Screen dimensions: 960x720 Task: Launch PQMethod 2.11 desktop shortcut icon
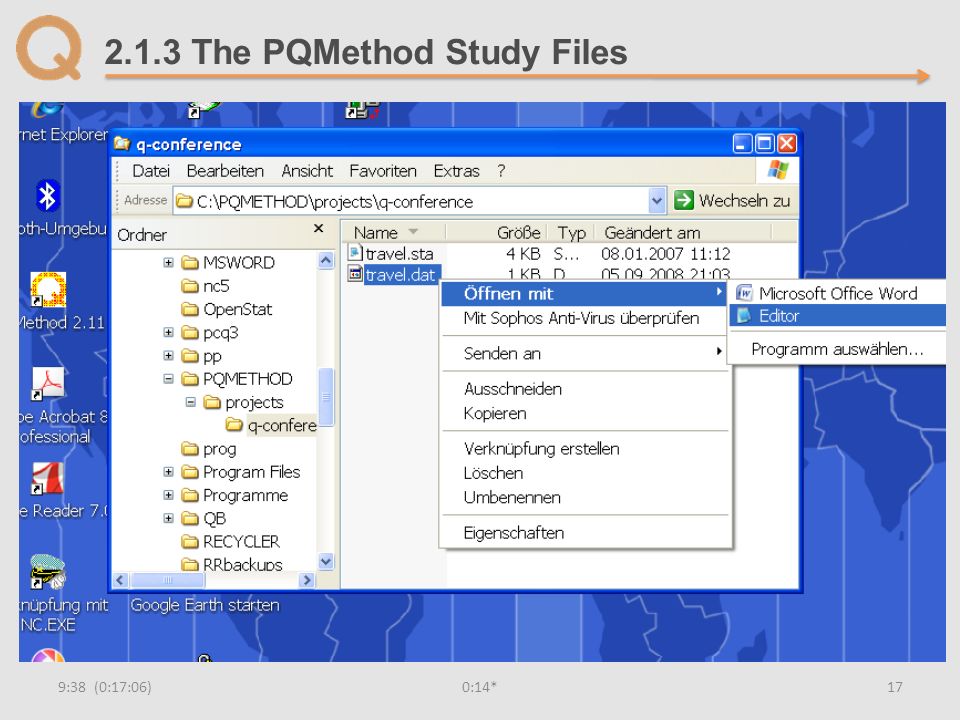pos(48,290)
